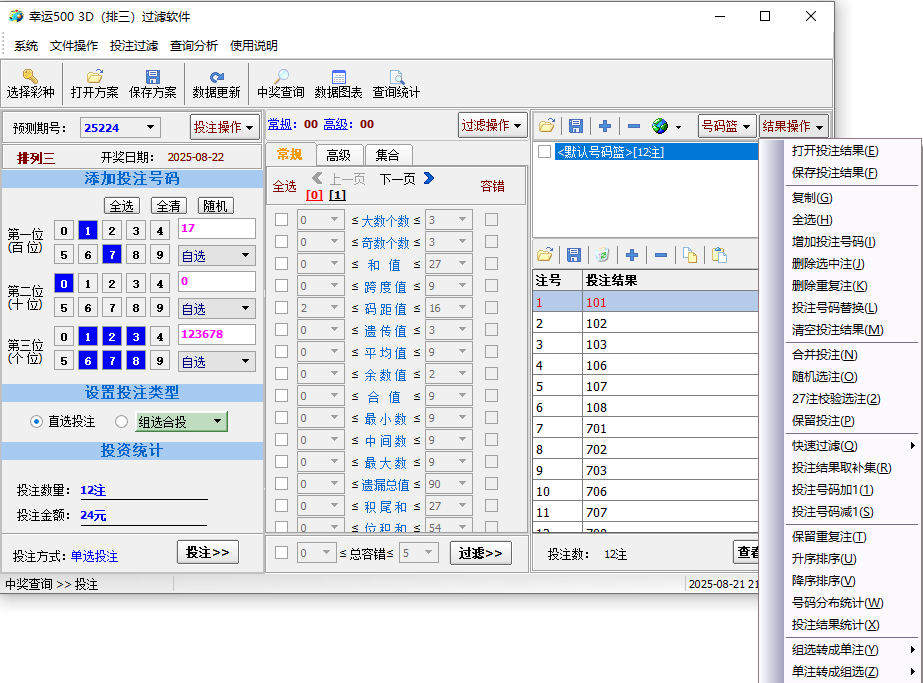This screenshot has width=923, height=683.
Task: Save the plan using 保存方案
Action: [x=153, y=77]
